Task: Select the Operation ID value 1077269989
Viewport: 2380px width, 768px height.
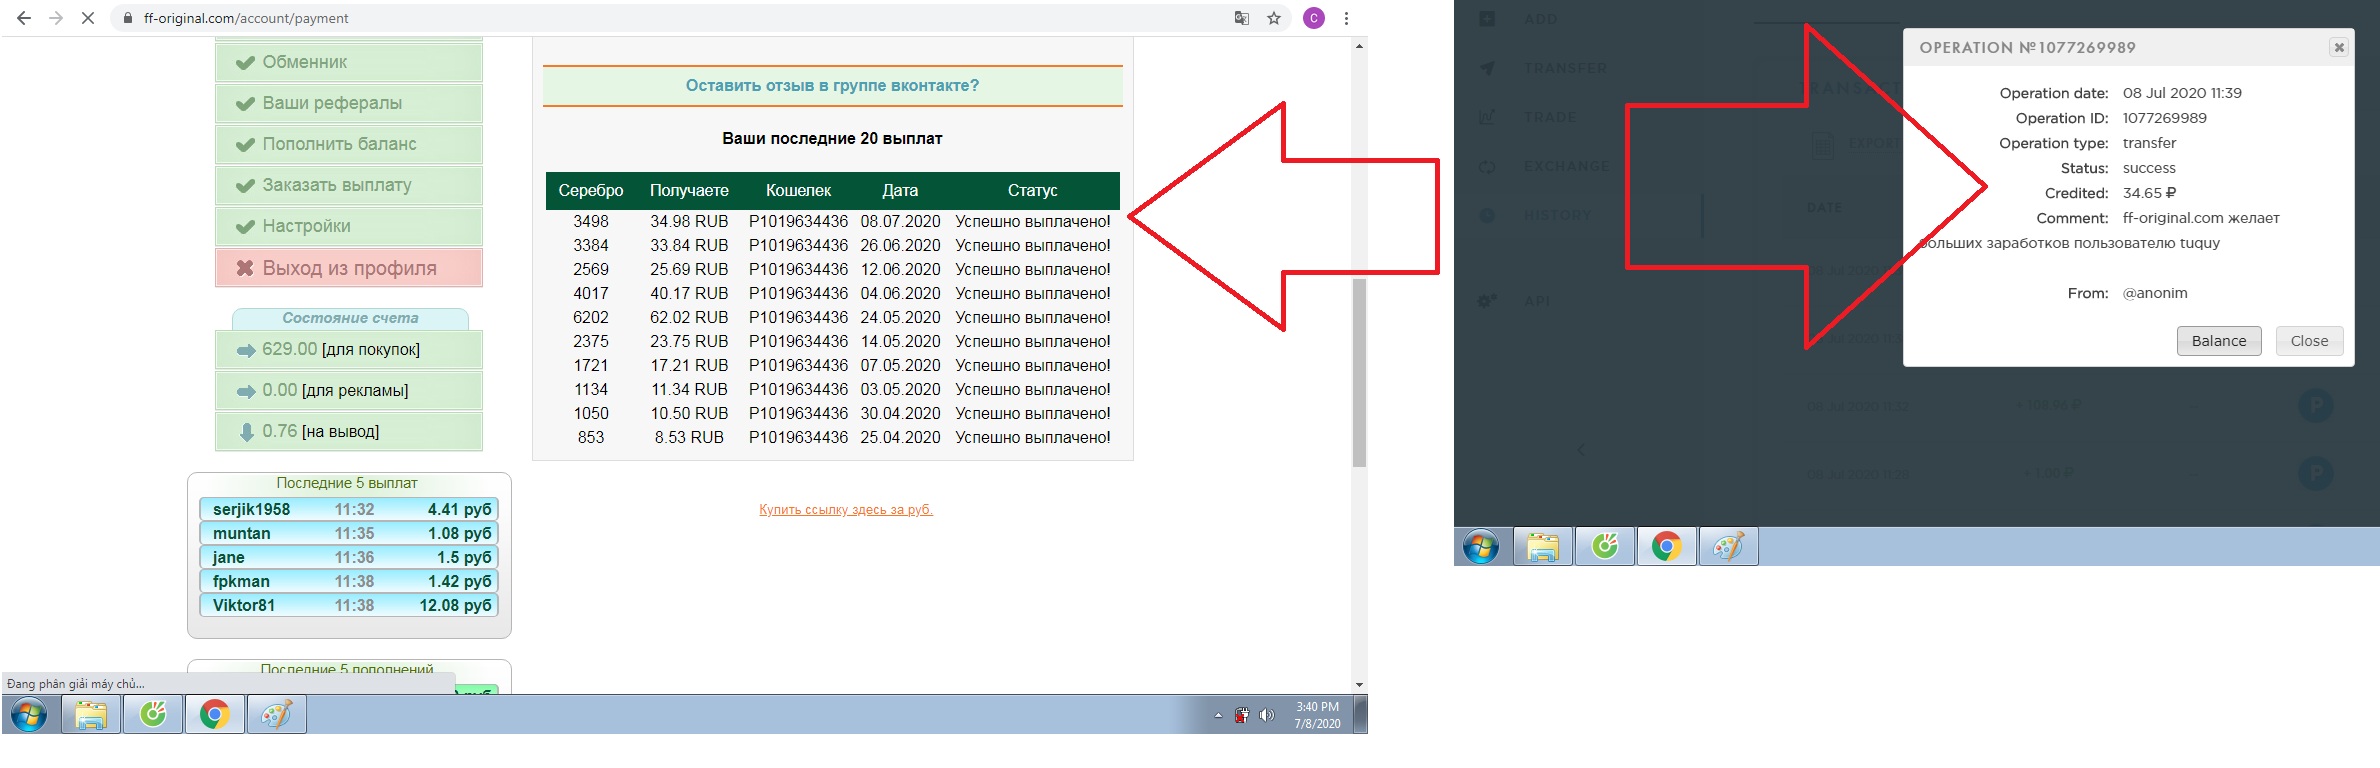Action: pyautogui.click(x=2165, y=118)
